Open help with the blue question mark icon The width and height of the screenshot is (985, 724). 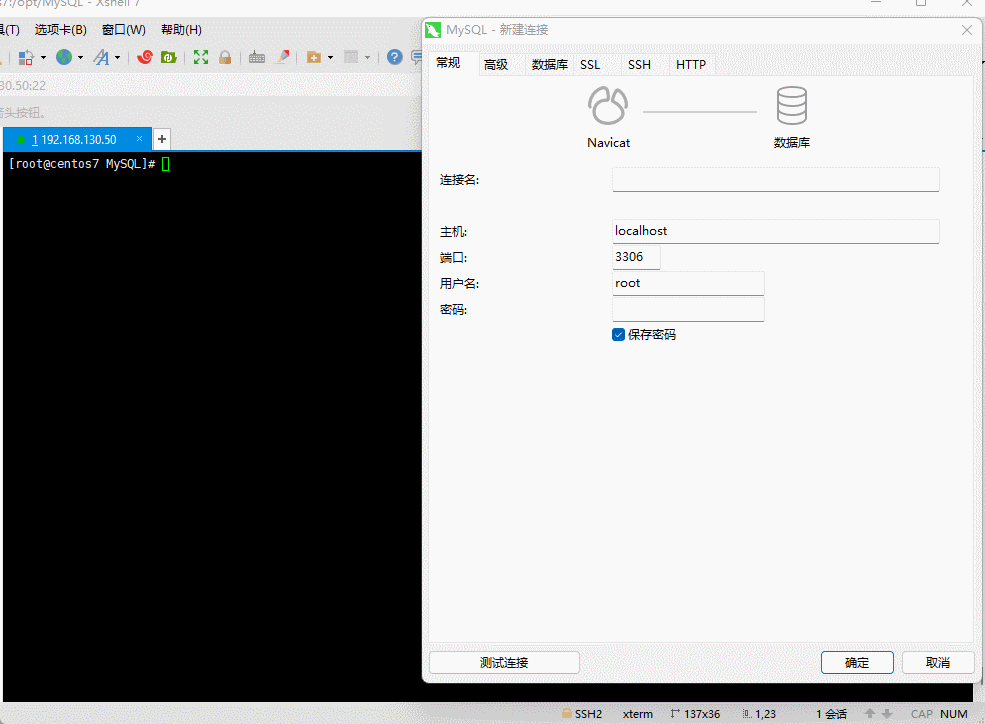395,57
